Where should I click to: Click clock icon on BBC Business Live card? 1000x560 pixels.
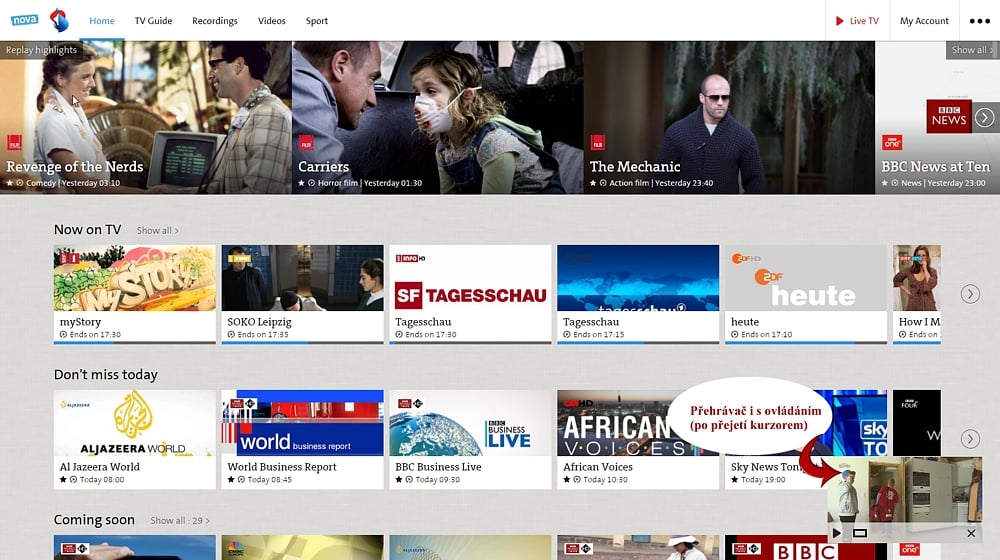409,480
